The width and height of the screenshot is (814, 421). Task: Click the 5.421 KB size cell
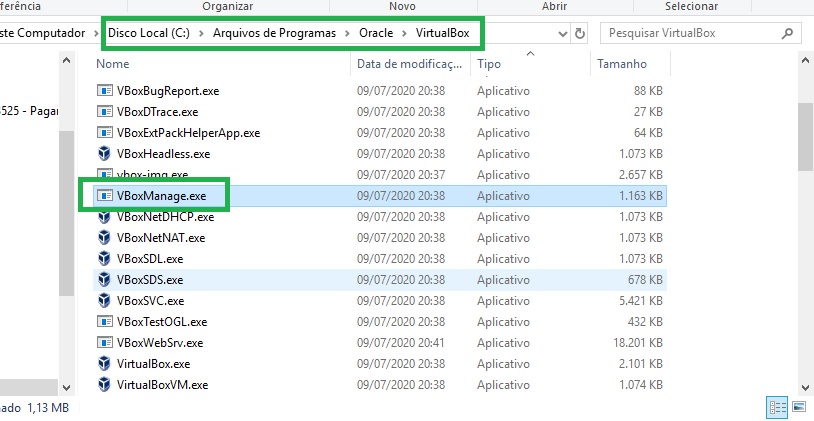coord(641,301)
